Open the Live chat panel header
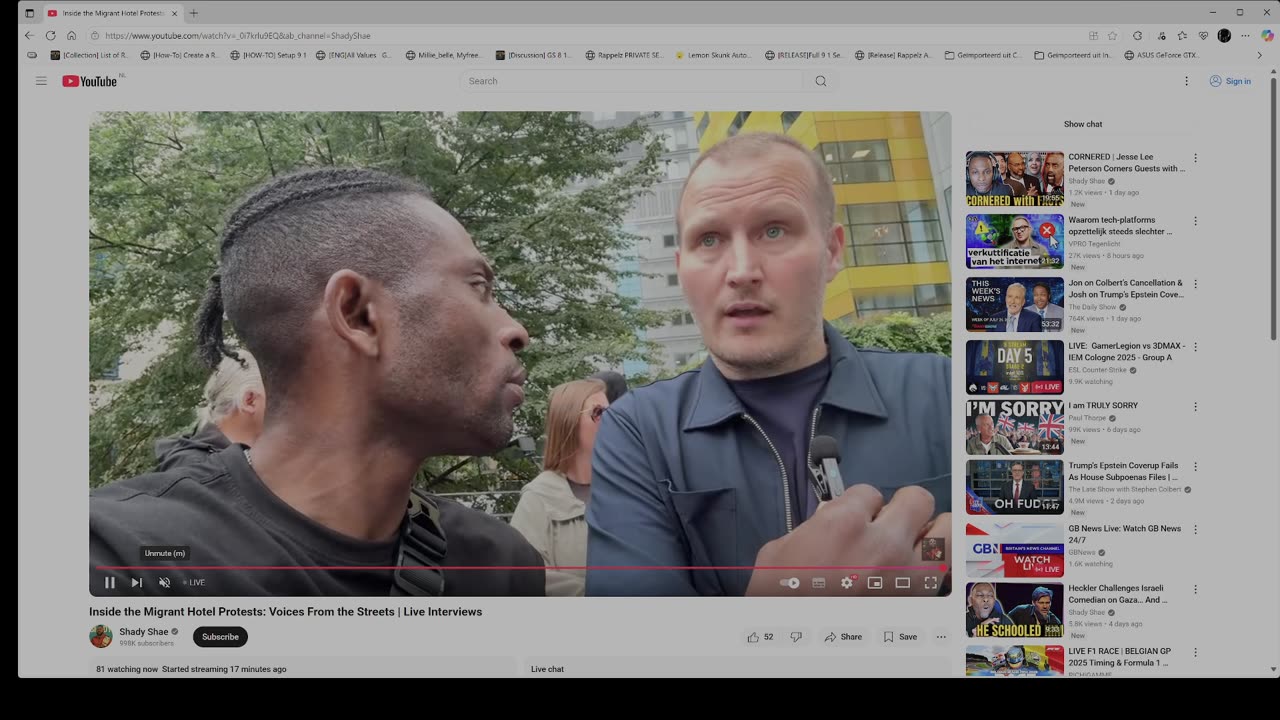 [547, 669]
